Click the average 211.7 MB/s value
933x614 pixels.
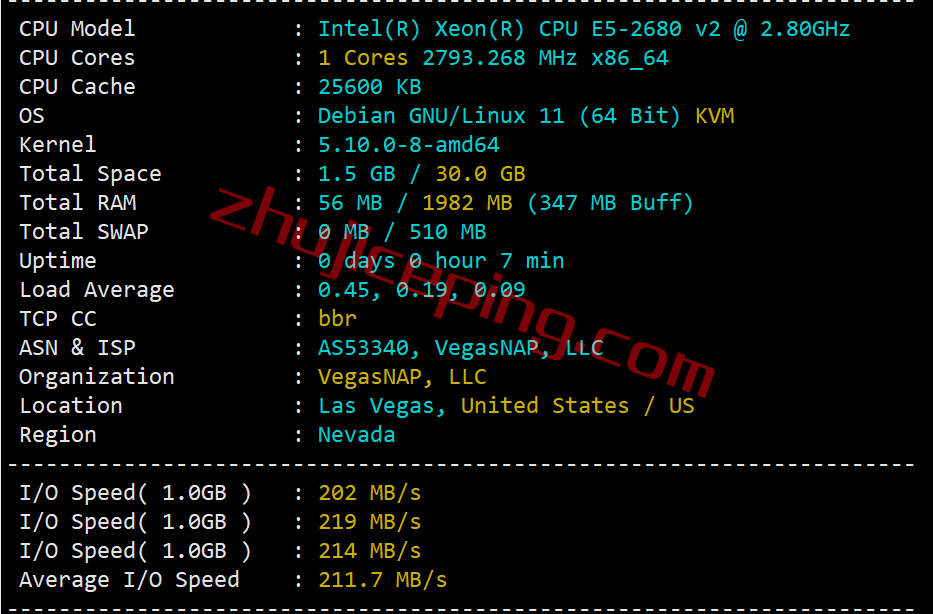tap(383, 580)
